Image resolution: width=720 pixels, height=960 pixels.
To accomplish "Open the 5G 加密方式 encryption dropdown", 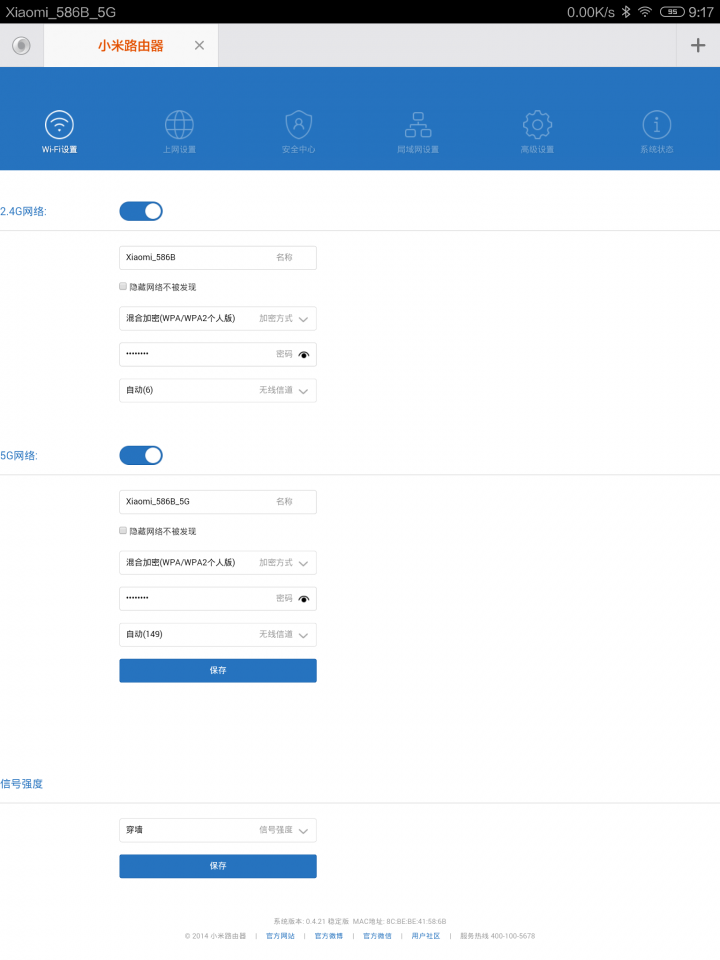I will point(218,563).
